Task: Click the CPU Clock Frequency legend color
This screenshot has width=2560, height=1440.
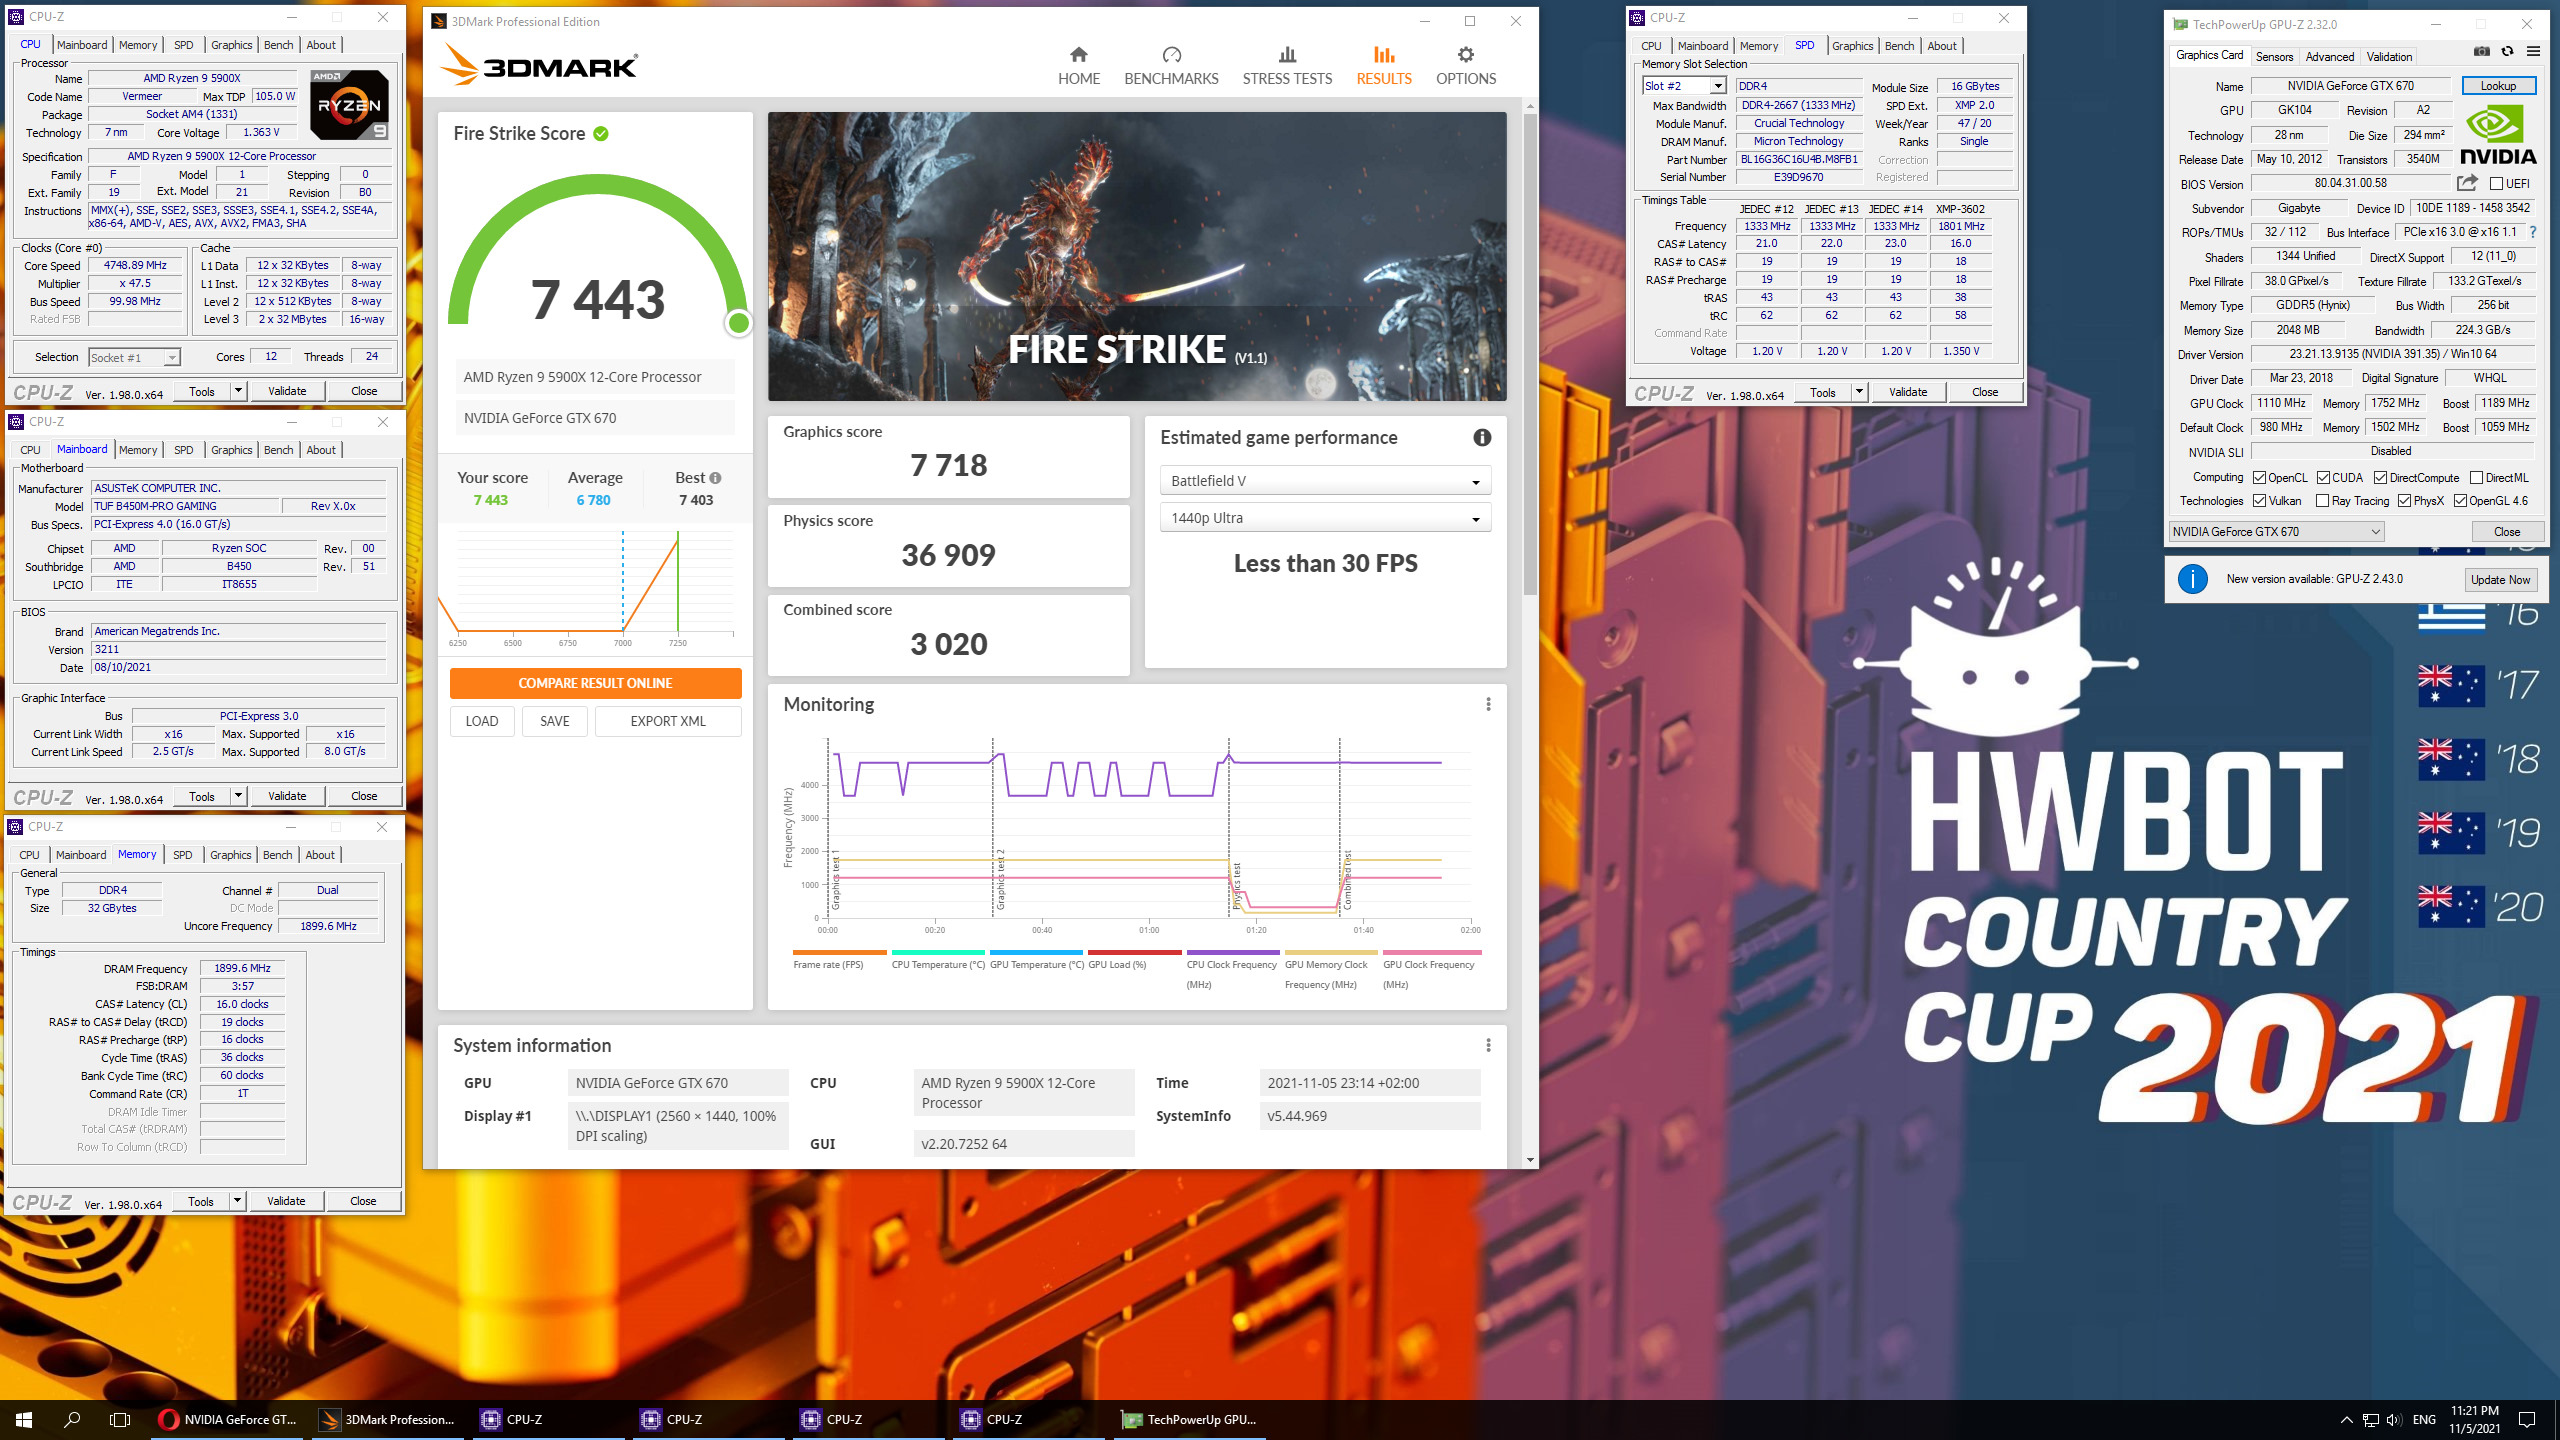Action: click(x=1232, y=952)
